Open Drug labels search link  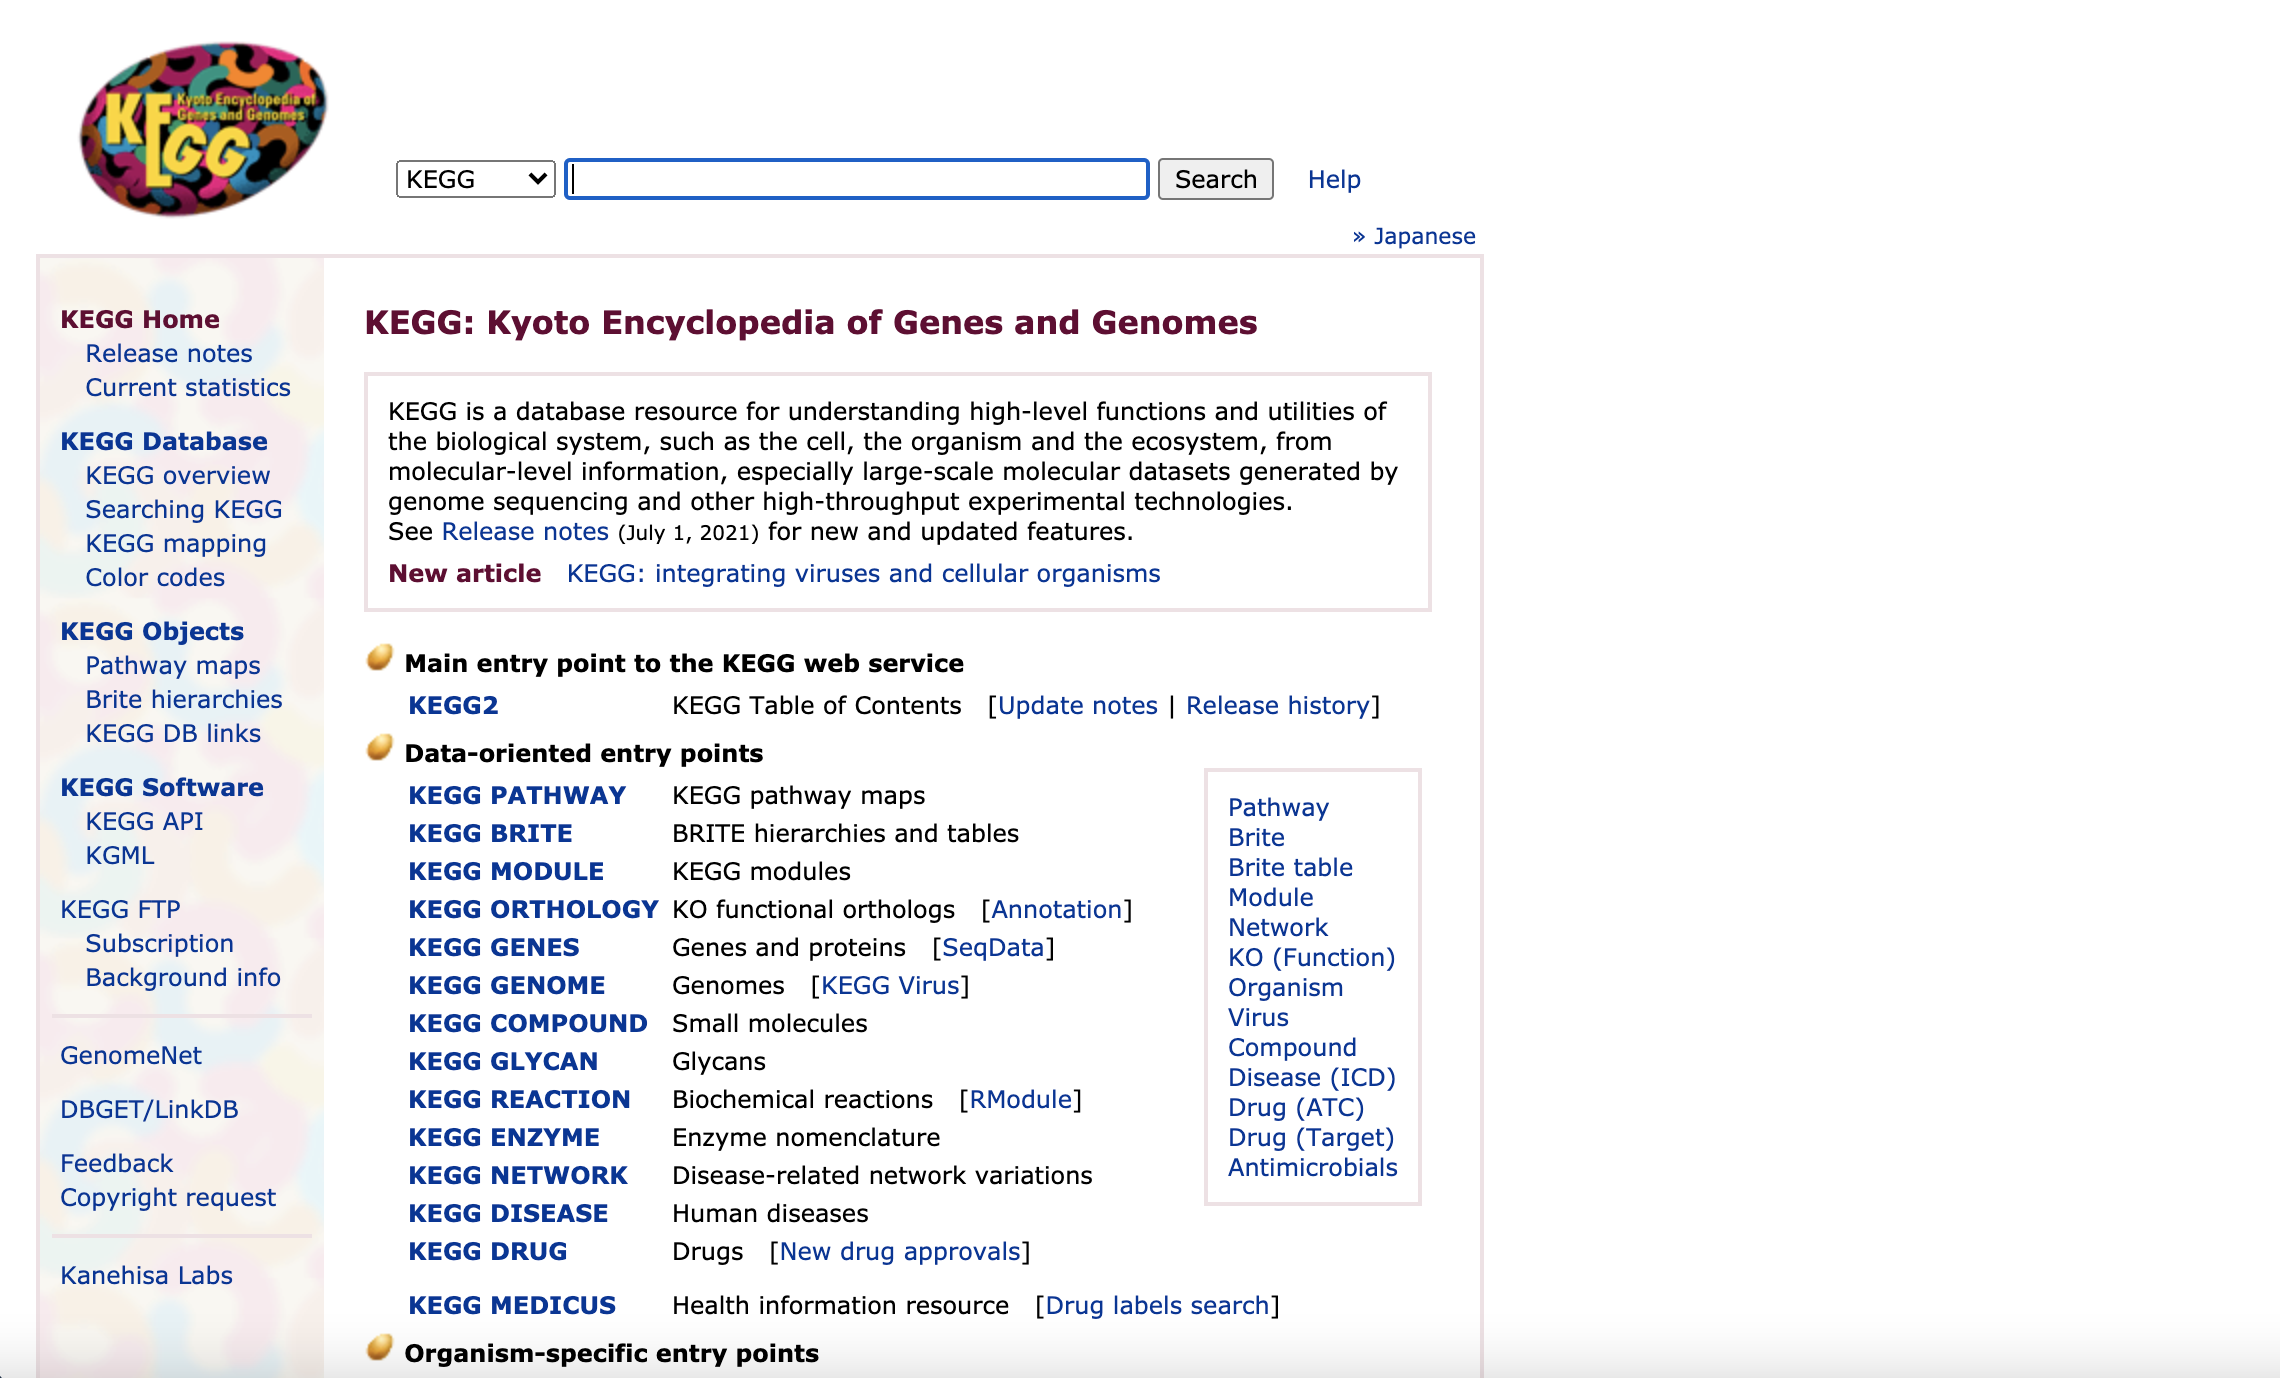(x=1157, y=1305)
